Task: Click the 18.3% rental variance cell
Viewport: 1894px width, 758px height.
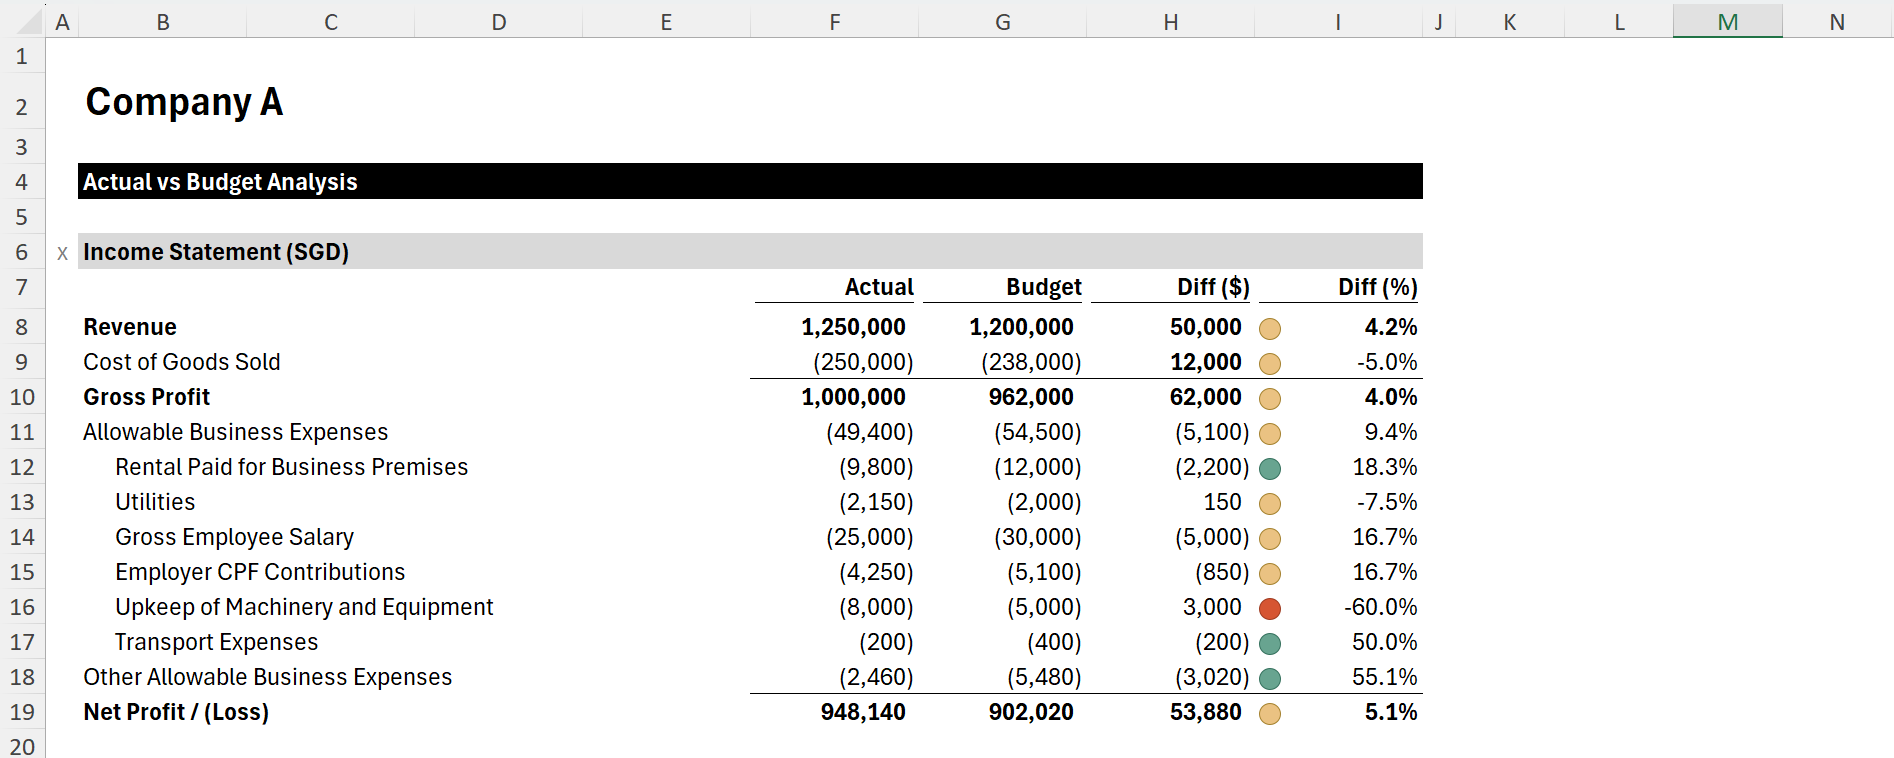Action: [1385, 467]
